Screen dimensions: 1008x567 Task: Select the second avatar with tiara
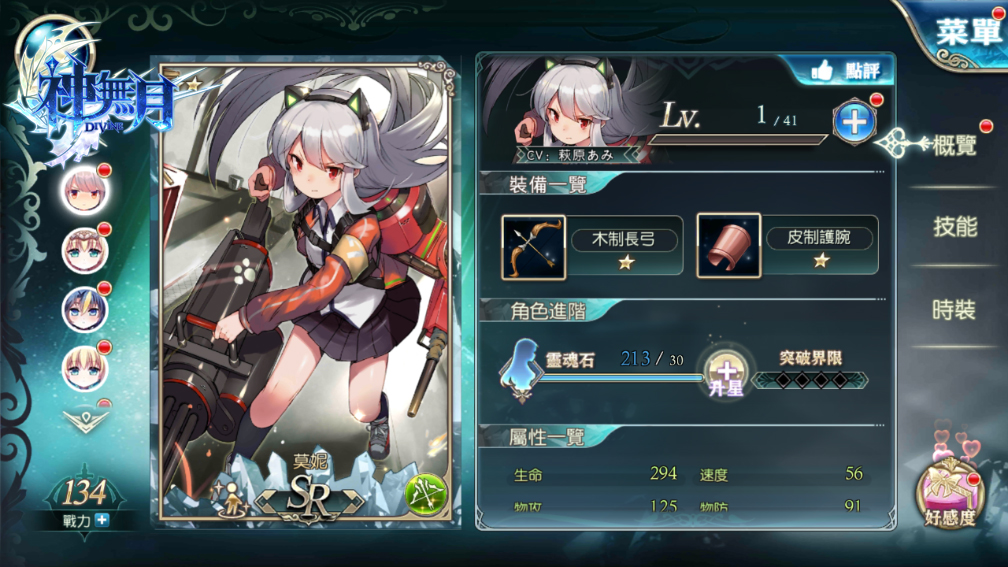tap(85, 250)
